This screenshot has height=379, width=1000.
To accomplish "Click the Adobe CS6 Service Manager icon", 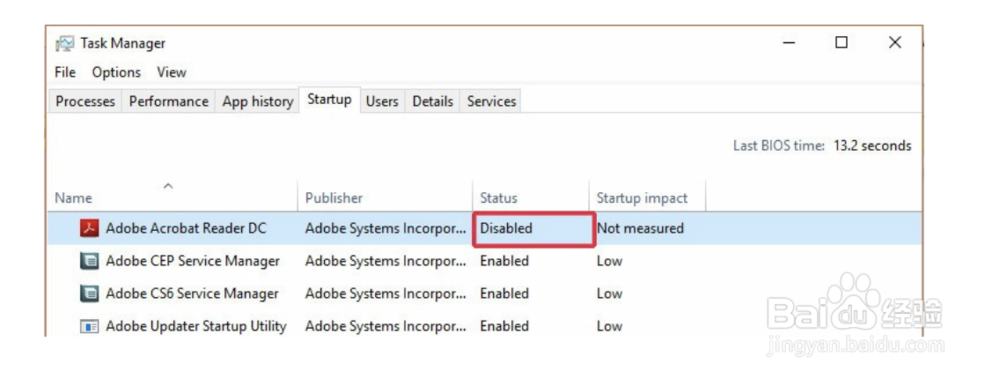I will coord(89,294).
